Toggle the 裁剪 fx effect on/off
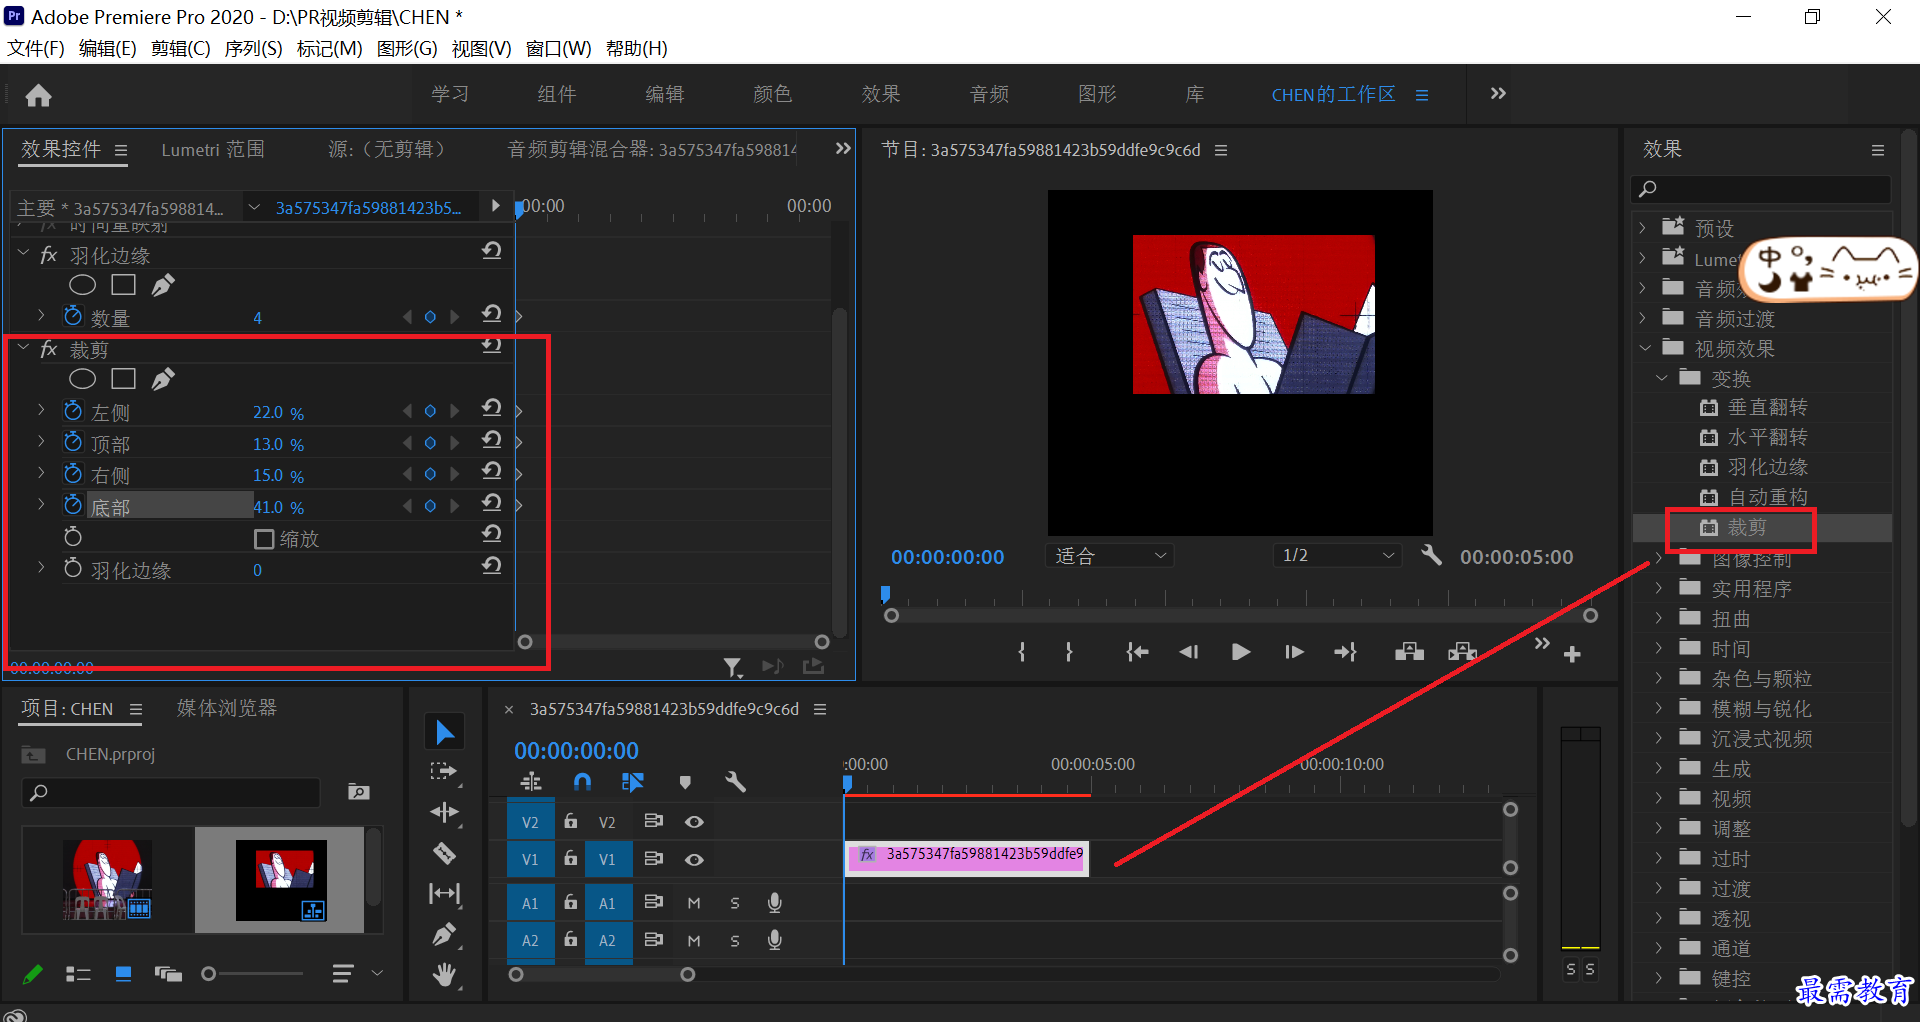 tap(48, 349)
